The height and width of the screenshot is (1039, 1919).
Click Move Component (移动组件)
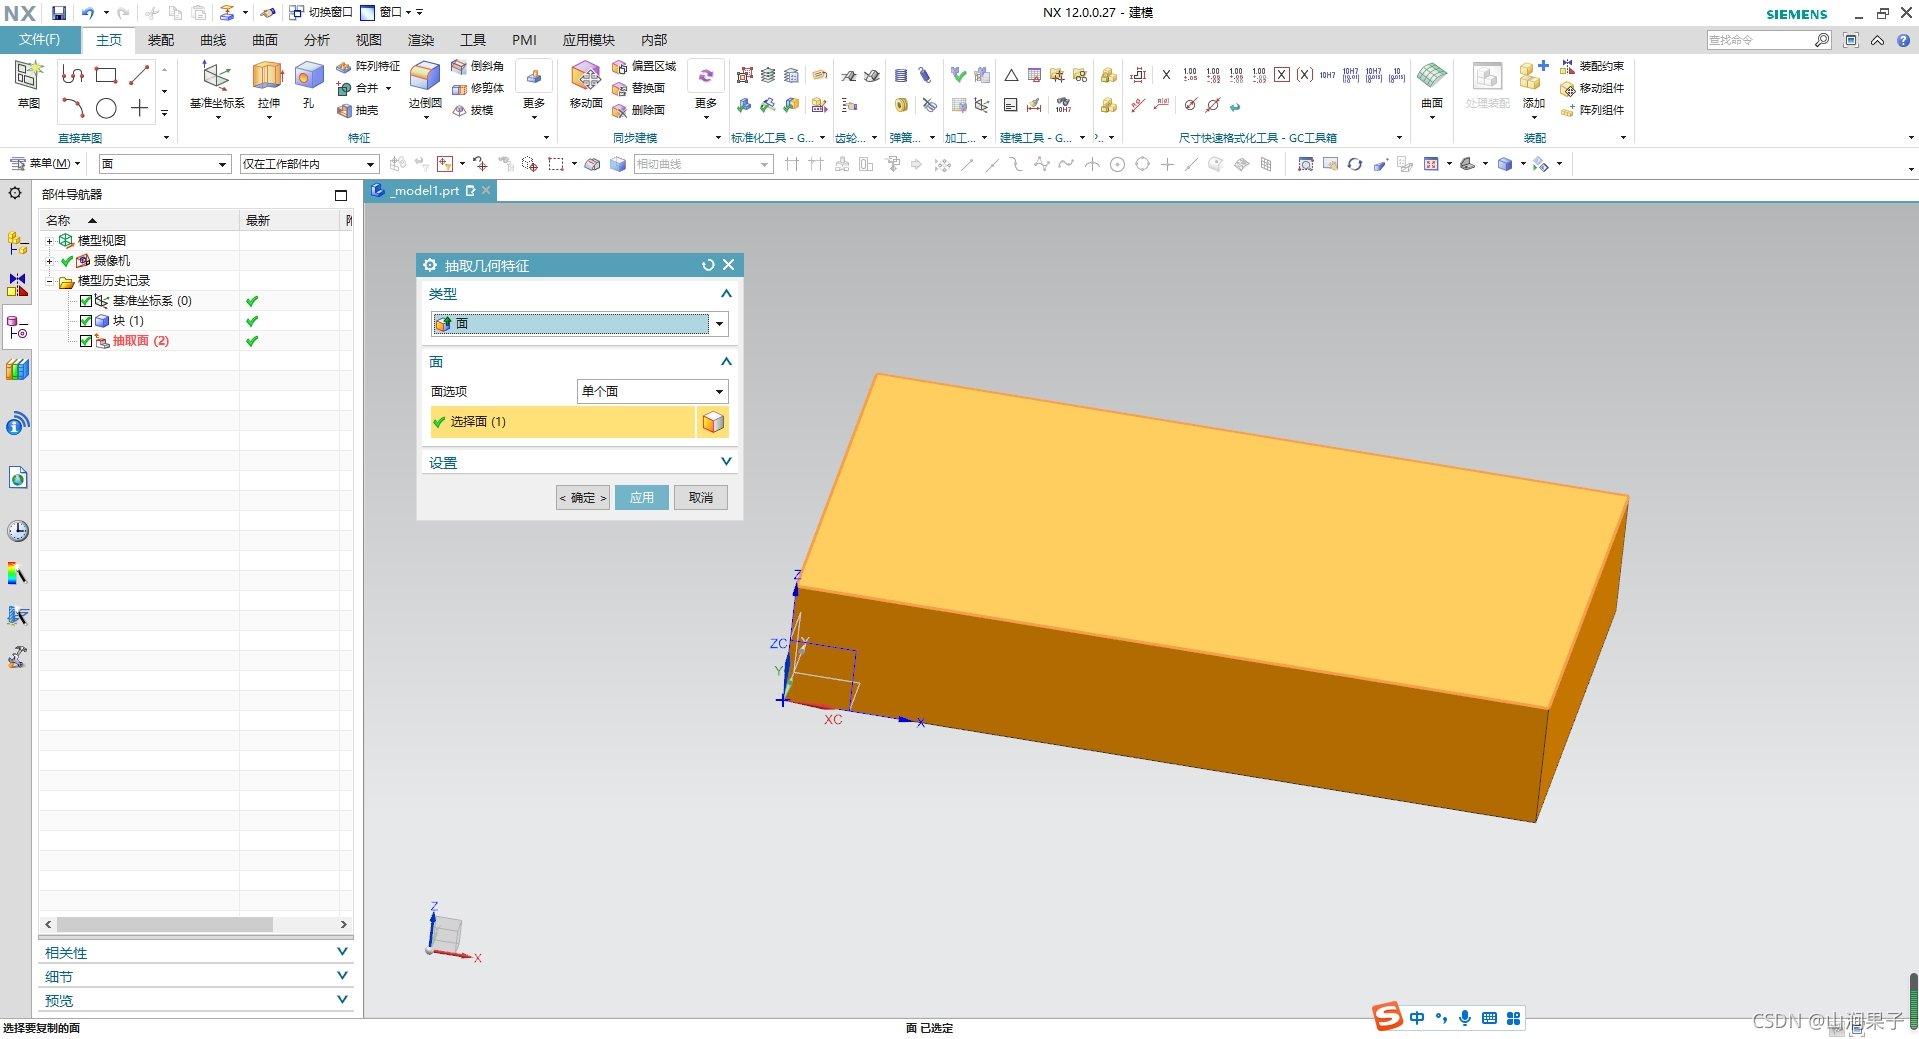[x=1592, y=88]
